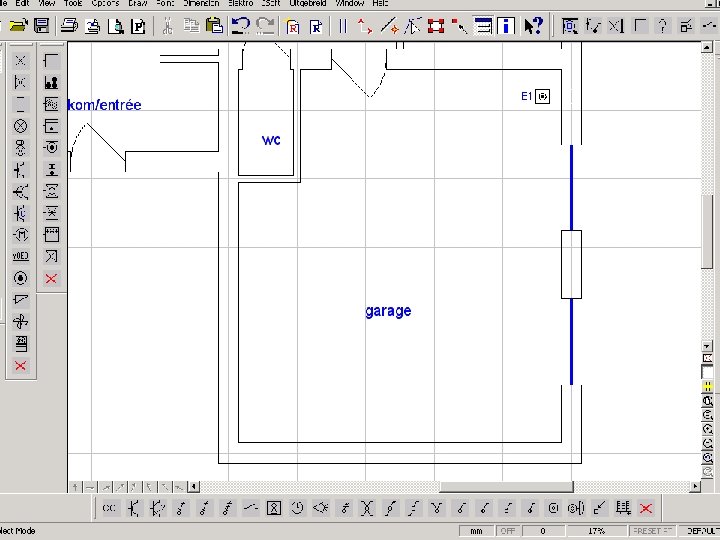The height and width of the screenshot is (540, 720).
Task: Close the bottom switch toolbar with red X
Action: (646, 508)
